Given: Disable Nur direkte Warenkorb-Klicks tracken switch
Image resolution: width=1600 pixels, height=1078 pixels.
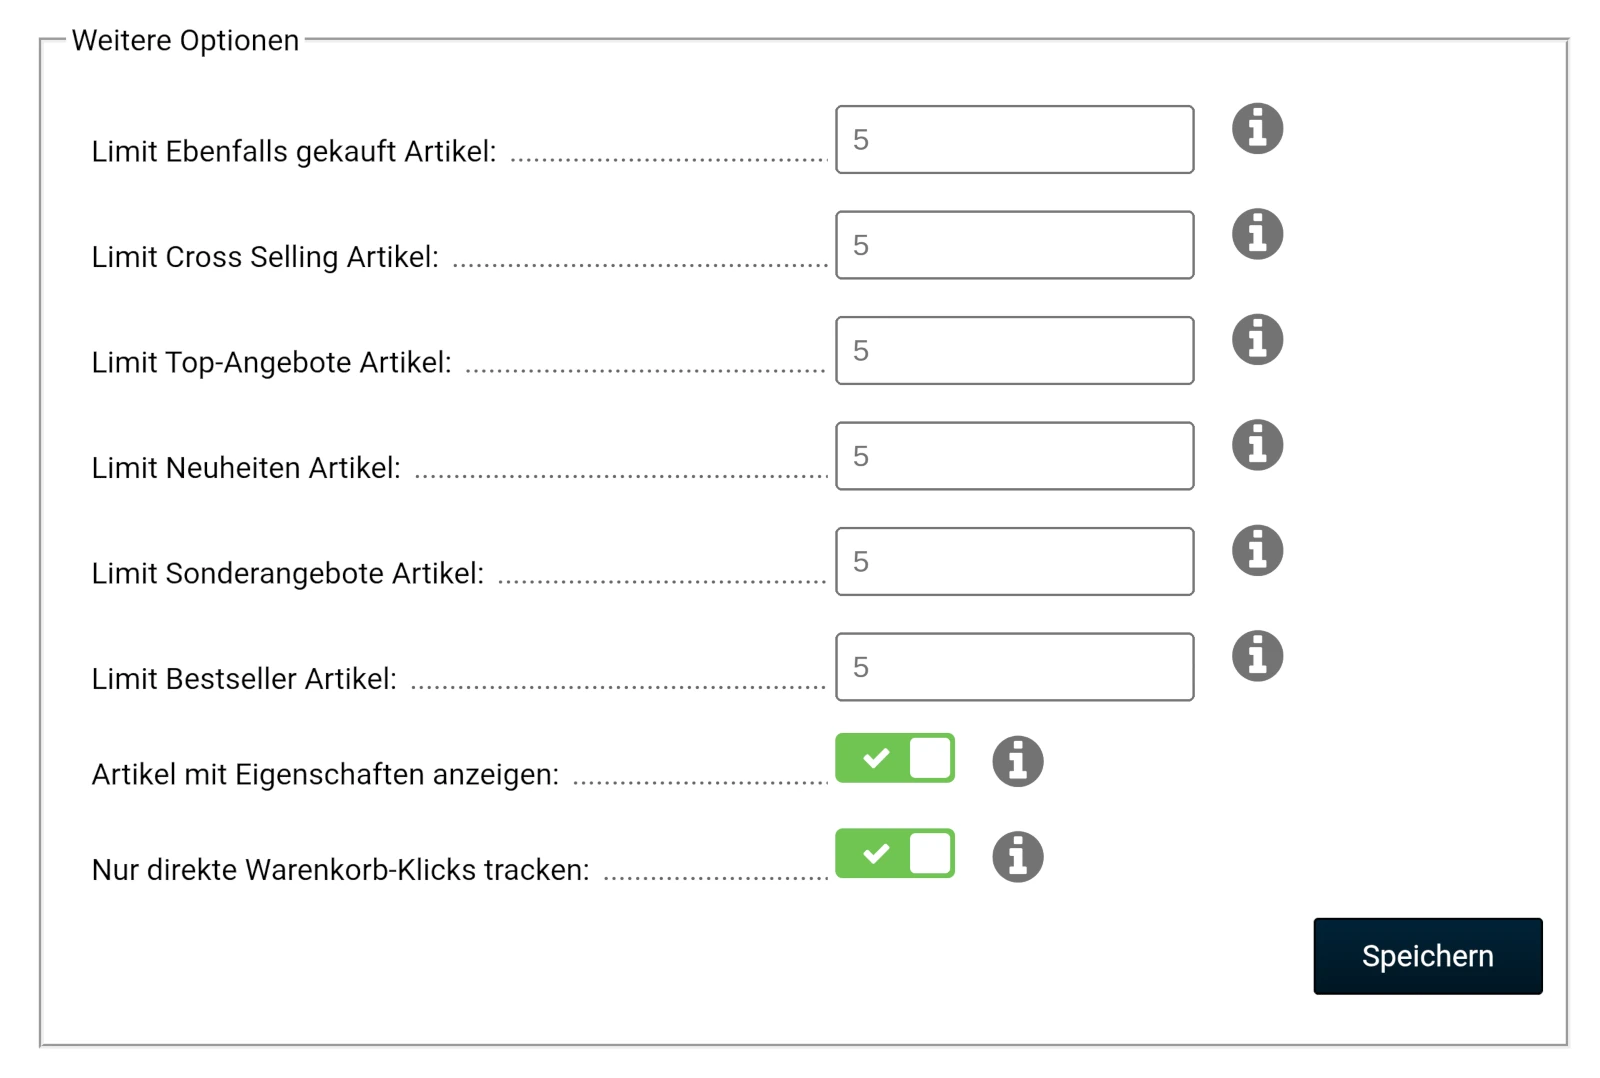Looking at the screenshot, I should [x=895, y=854].
